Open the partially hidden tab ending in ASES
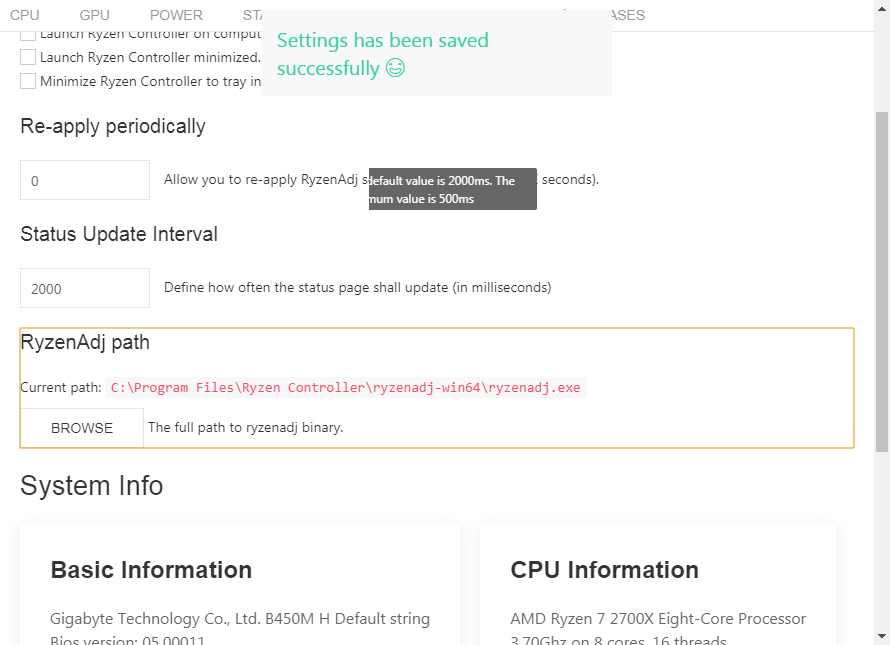 [624, 15]
